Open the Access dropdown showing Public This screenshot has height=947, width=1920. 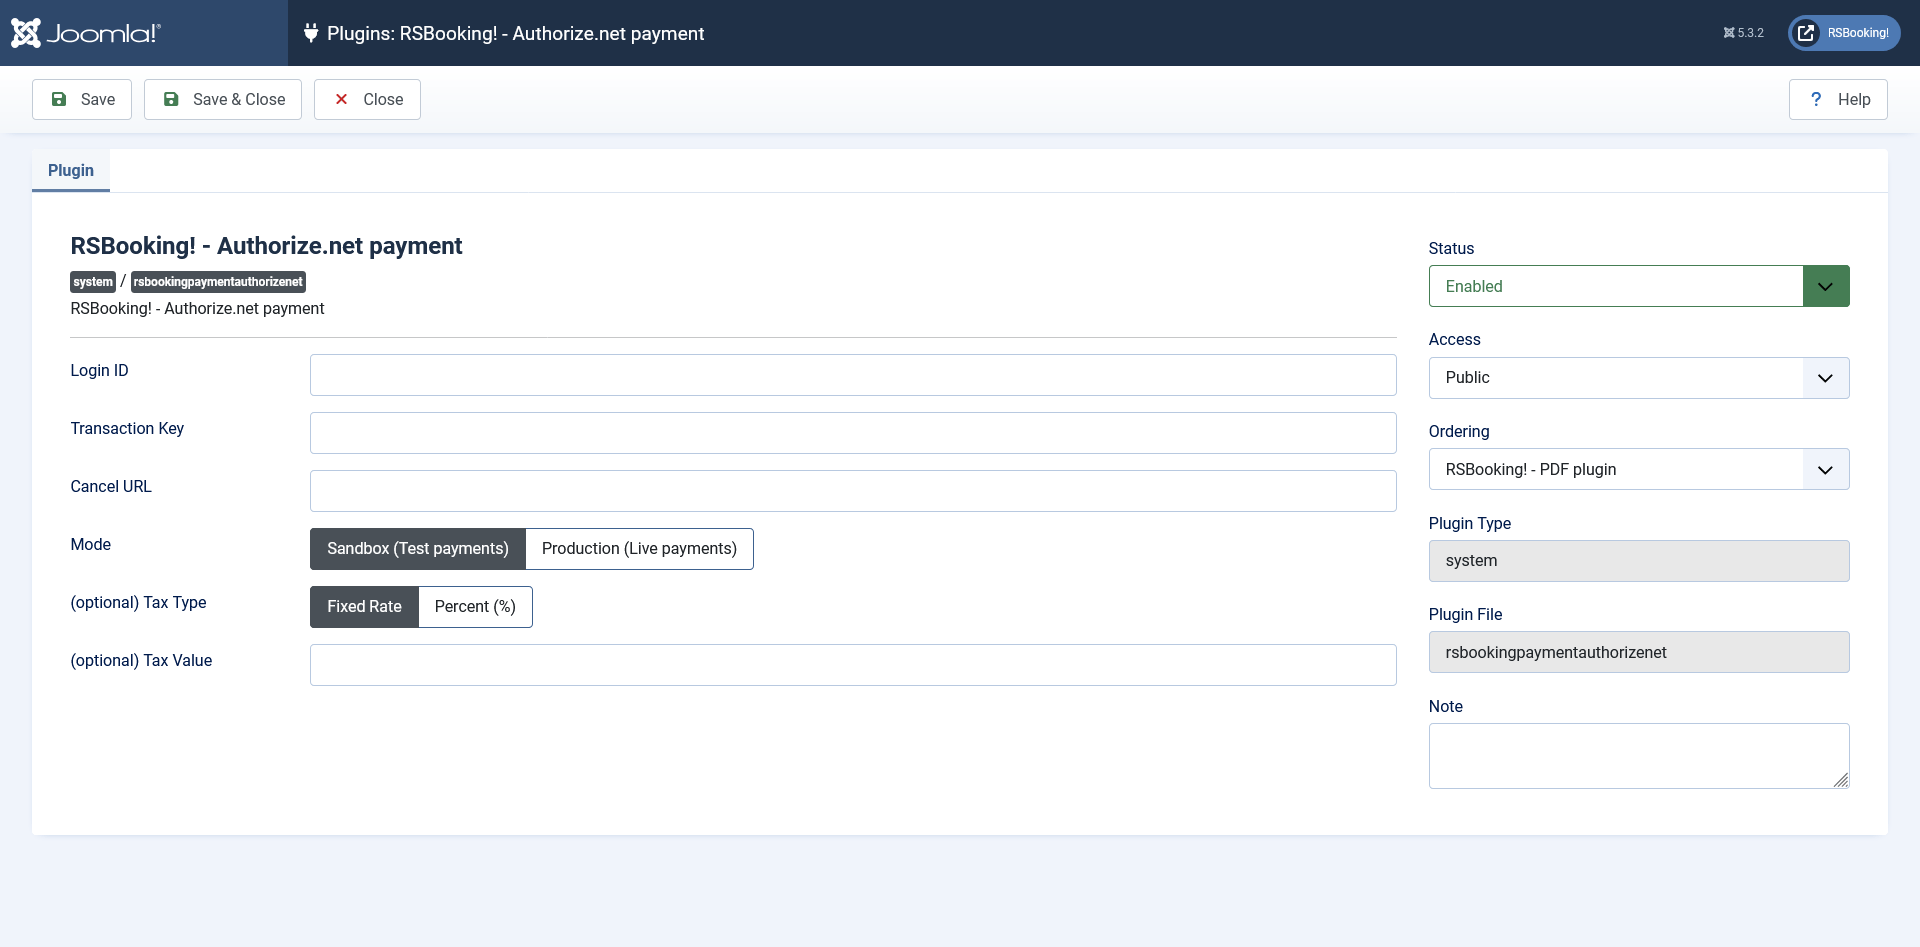click(1639, 378)
